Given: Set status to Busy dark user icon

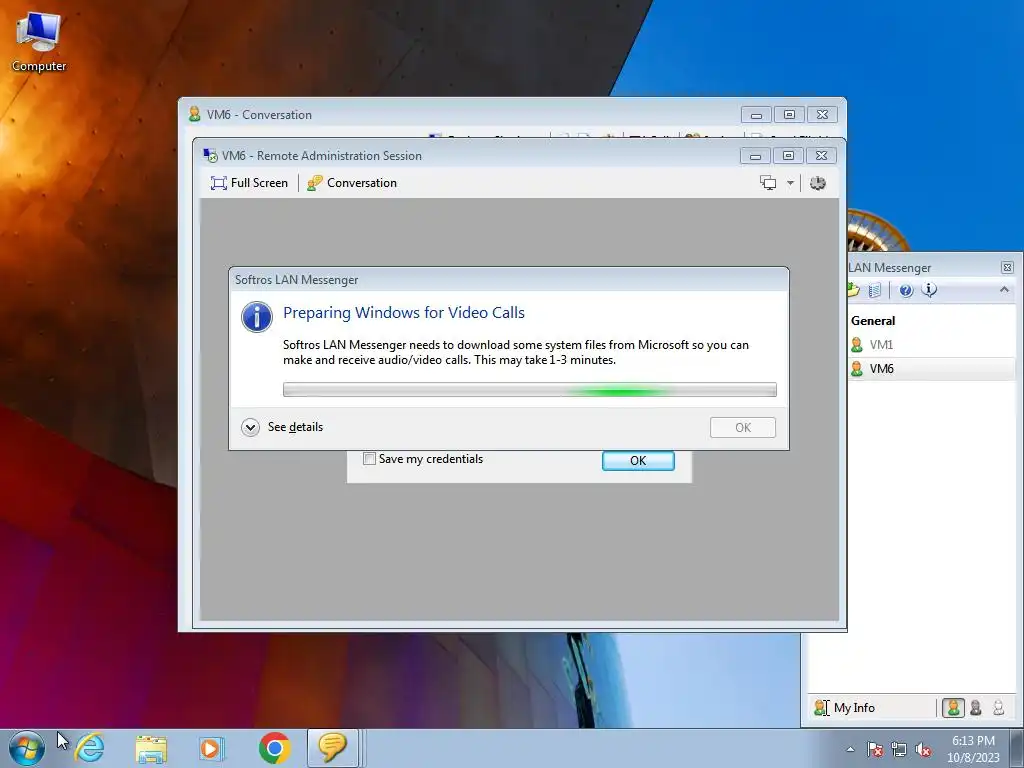Looking at the screenshot, I should point(976,707).
